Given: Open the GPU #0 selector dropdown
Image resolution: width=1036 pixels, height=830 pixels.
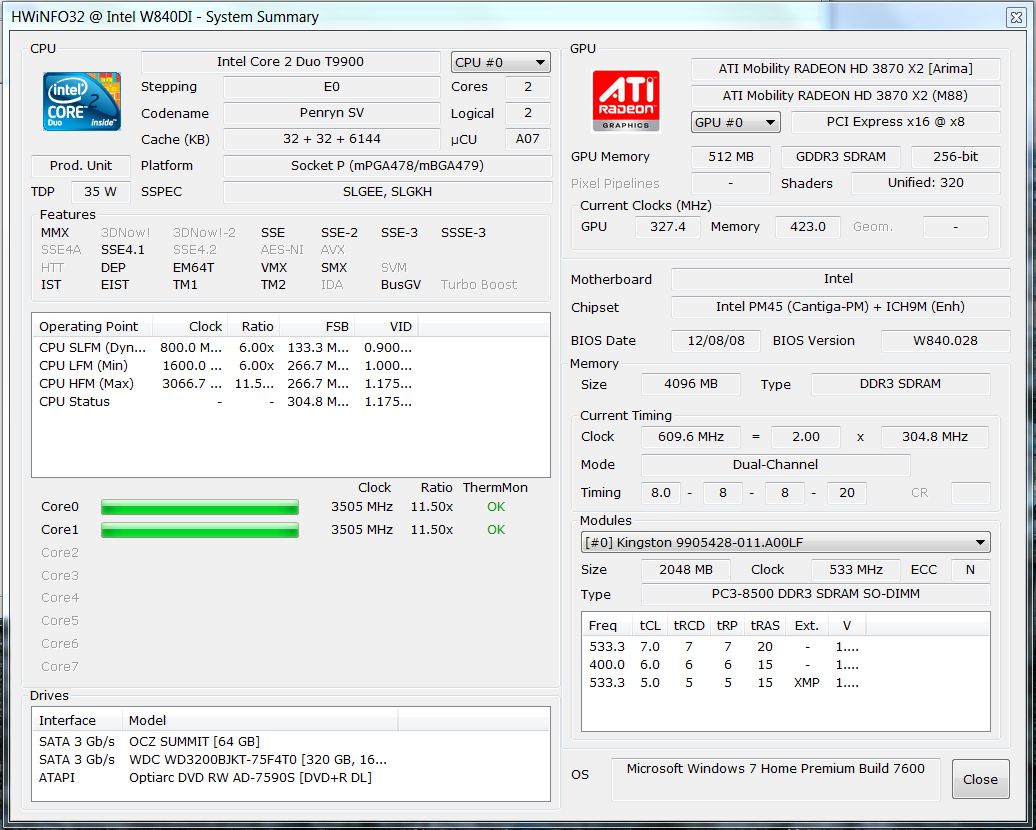Looking at the screenshot, I should (735, 122).
